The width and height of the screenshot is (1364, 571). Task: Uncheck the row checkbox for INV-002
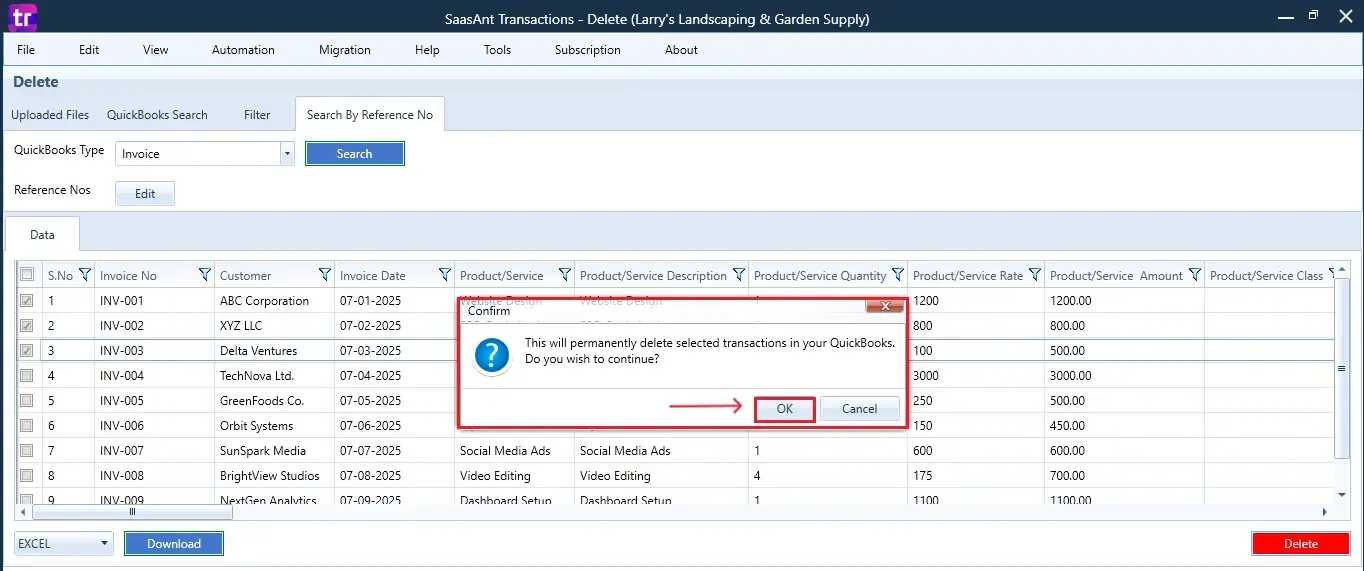(x=27, y=325)
